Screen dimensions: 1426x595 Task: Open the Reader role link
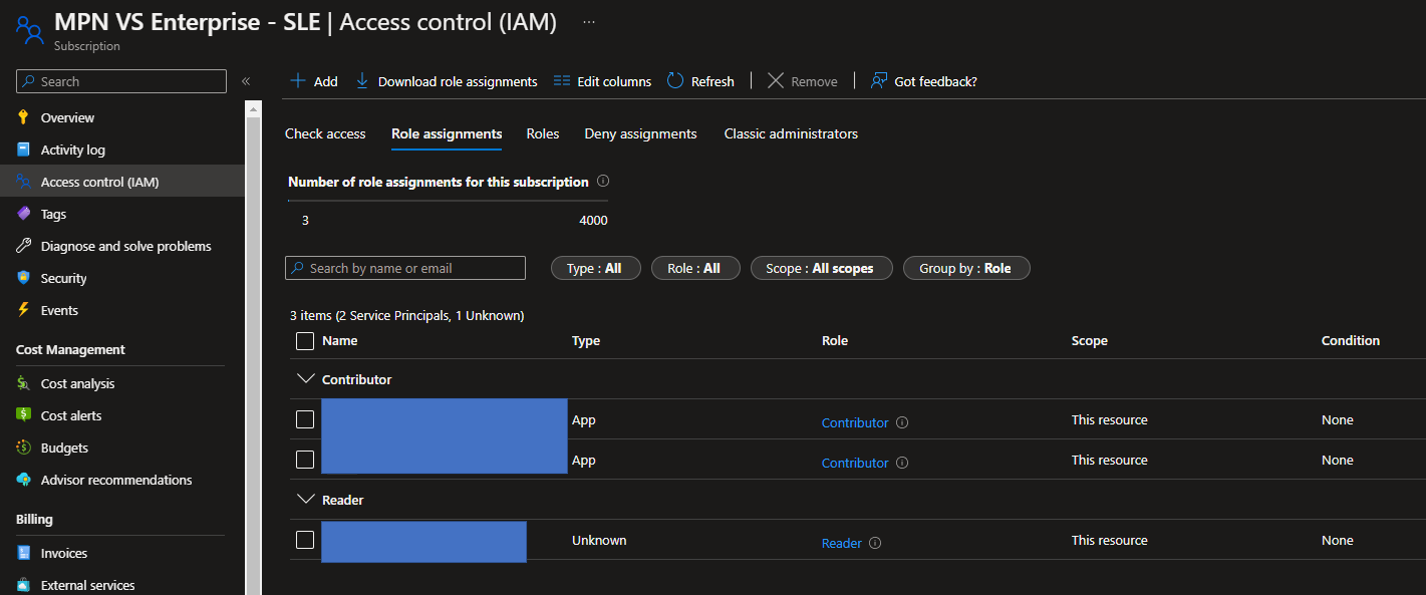click(842, 543)
